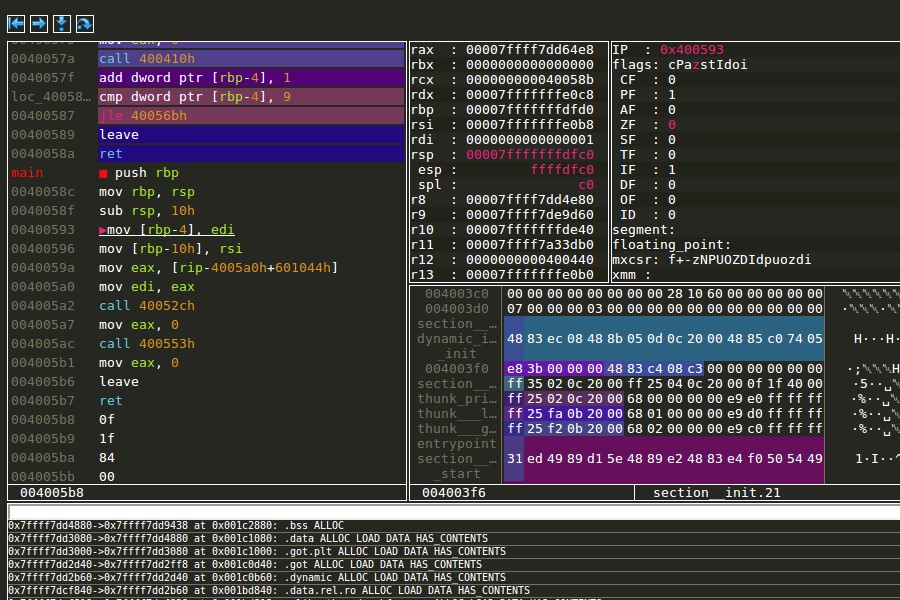Screen dimensions: 900x600
Task: Click the restart/rewind-to-start debugger icon
Action: click(16, 24)
